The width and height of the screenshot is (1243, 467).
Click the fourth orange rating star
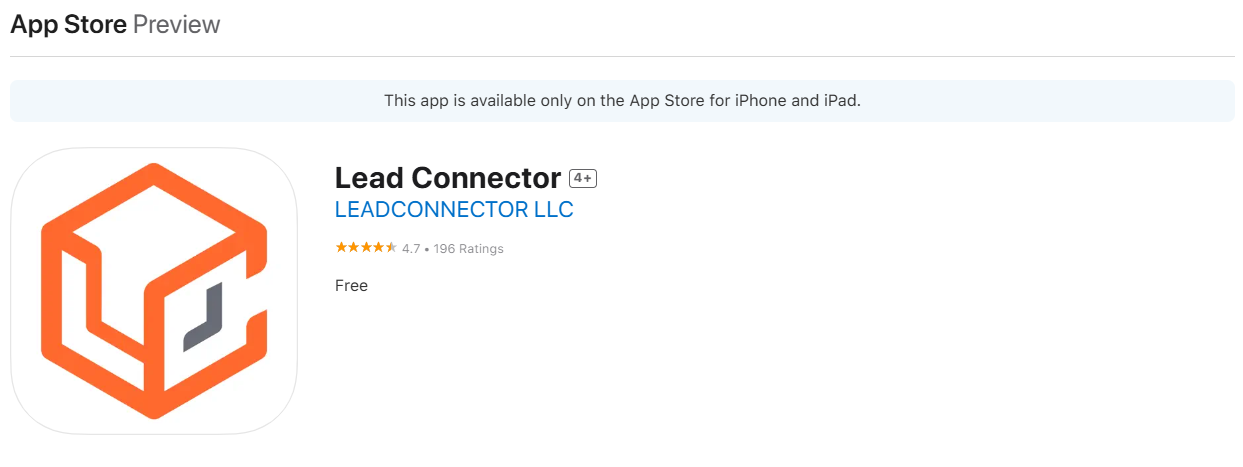[x=378, y=248]
